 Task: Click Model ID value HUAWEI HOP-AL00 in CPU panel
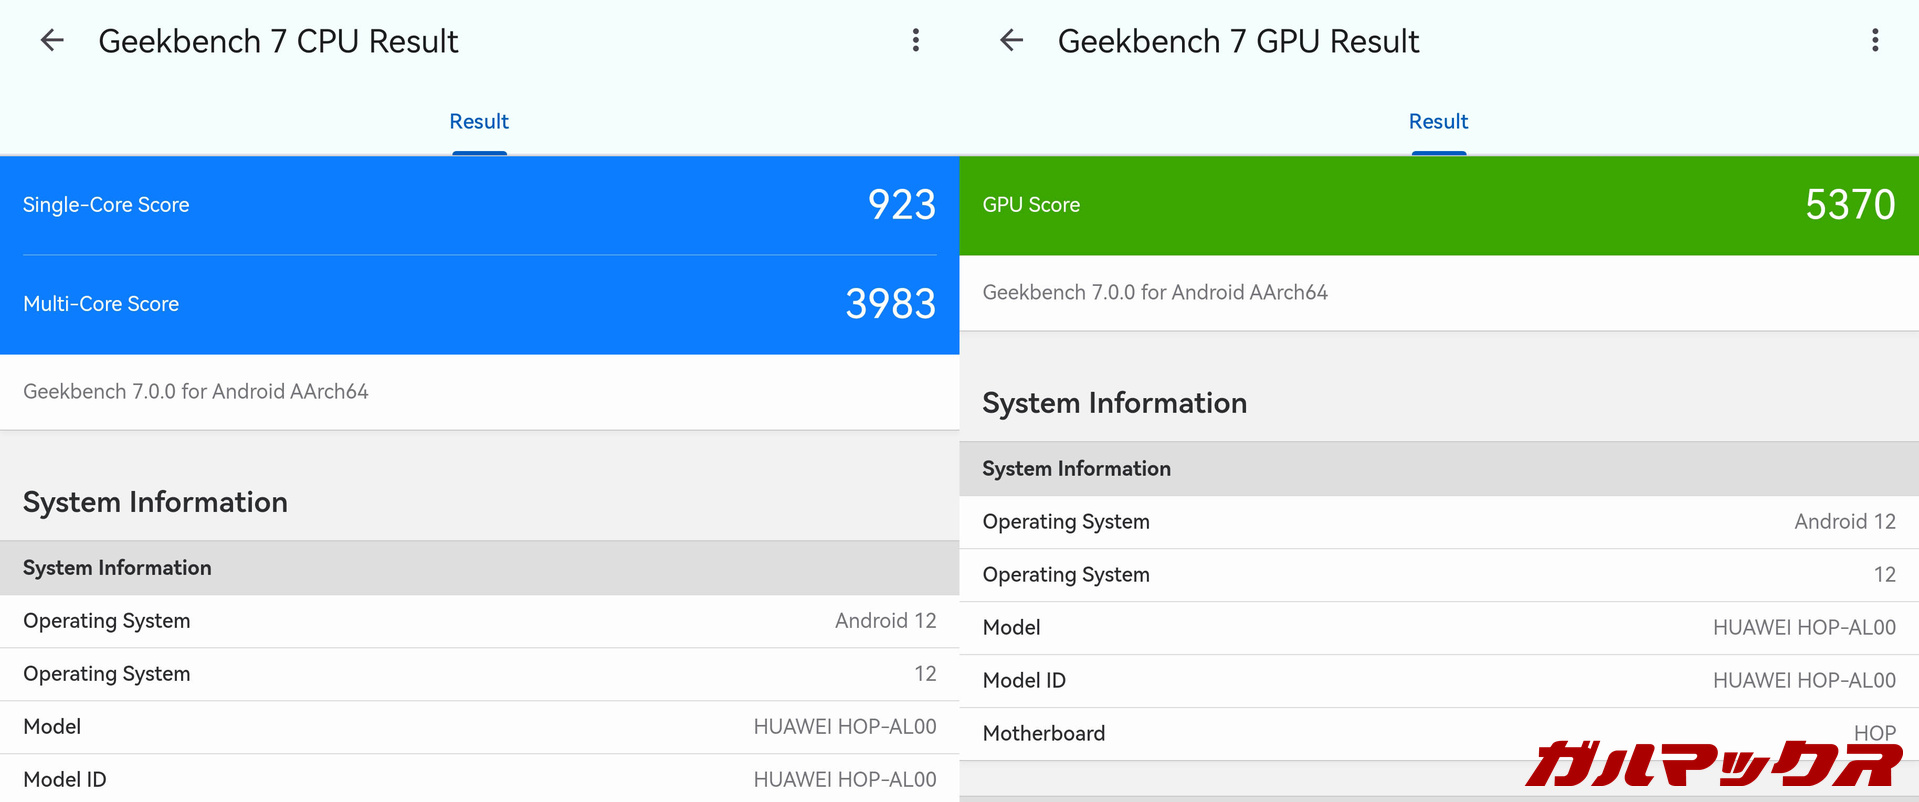tap(845, 780)
